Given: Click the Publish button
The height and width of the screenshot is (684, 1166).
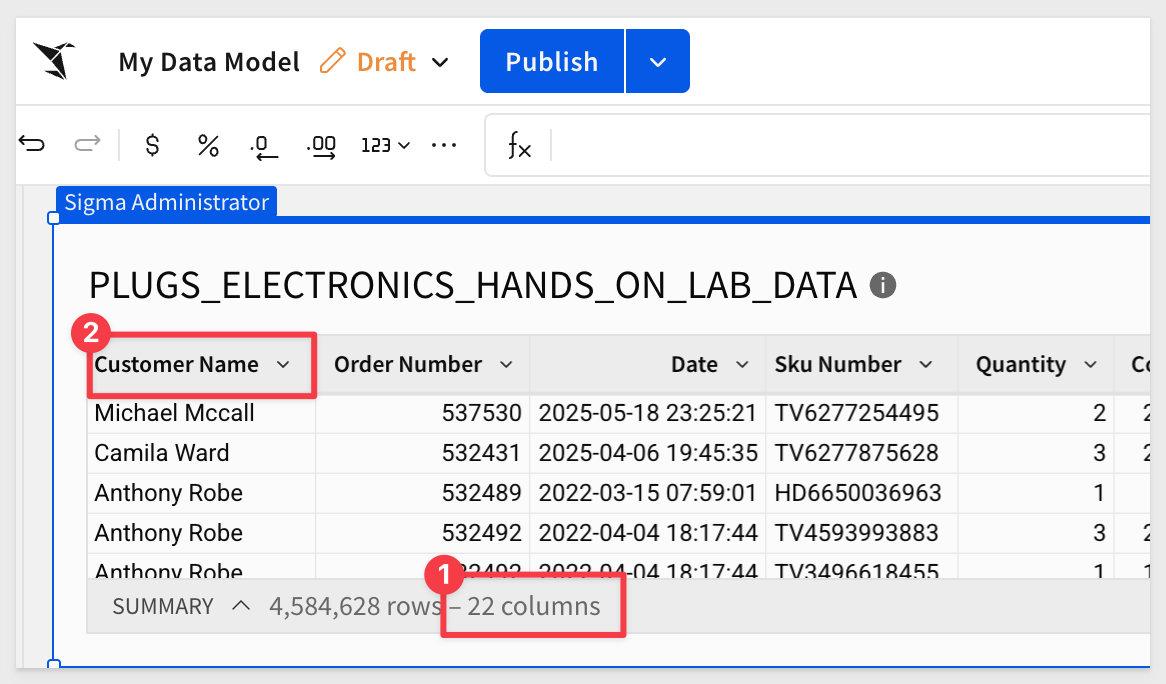Looking at the screenshot, I should (552, 61).
